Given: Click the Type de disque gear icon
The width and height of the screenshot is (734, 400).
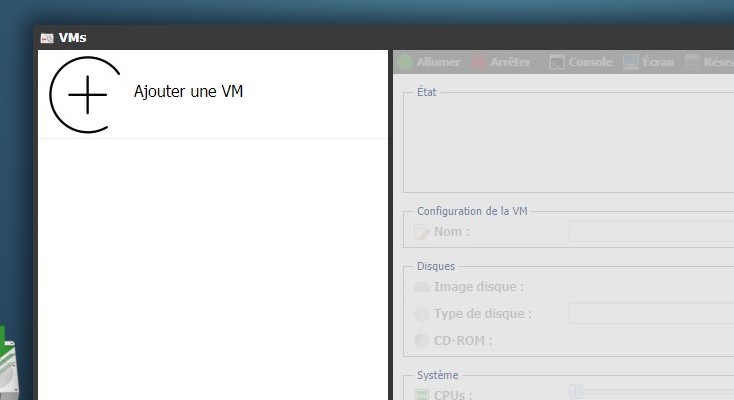Looking at the screenshot, I should (x=421, y=314).
